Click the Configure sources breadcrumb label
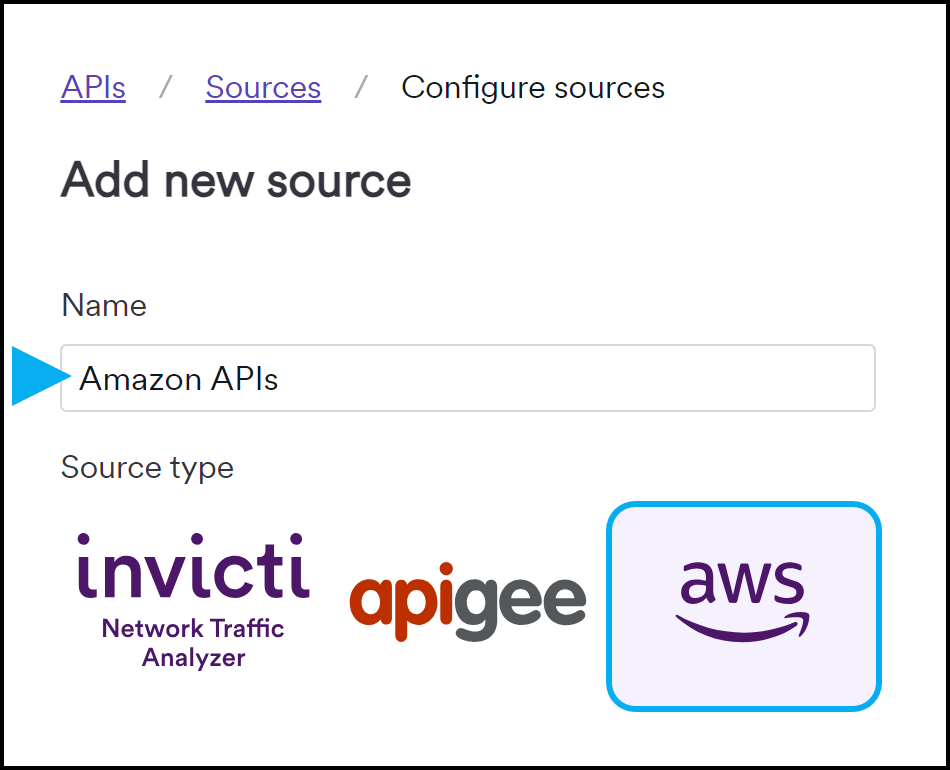This screenshot has height=770, width=950. coord(532,88)
